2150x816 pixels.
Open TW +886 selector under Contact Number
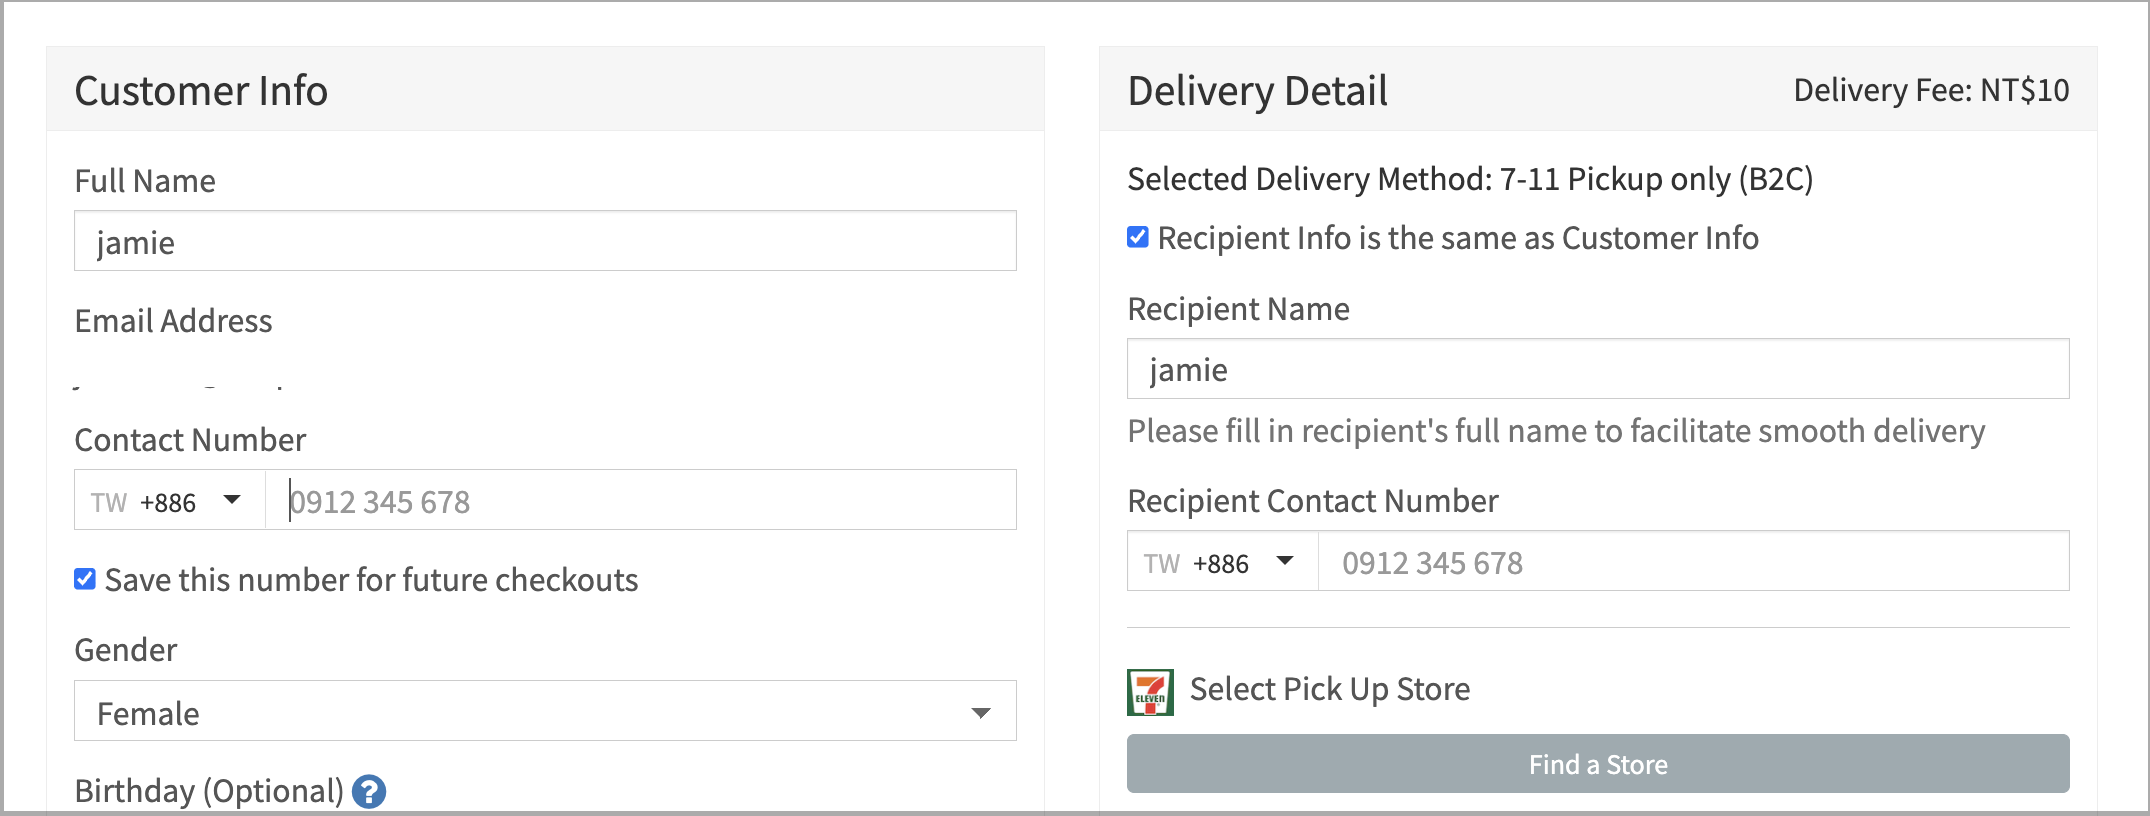(169, 500)
